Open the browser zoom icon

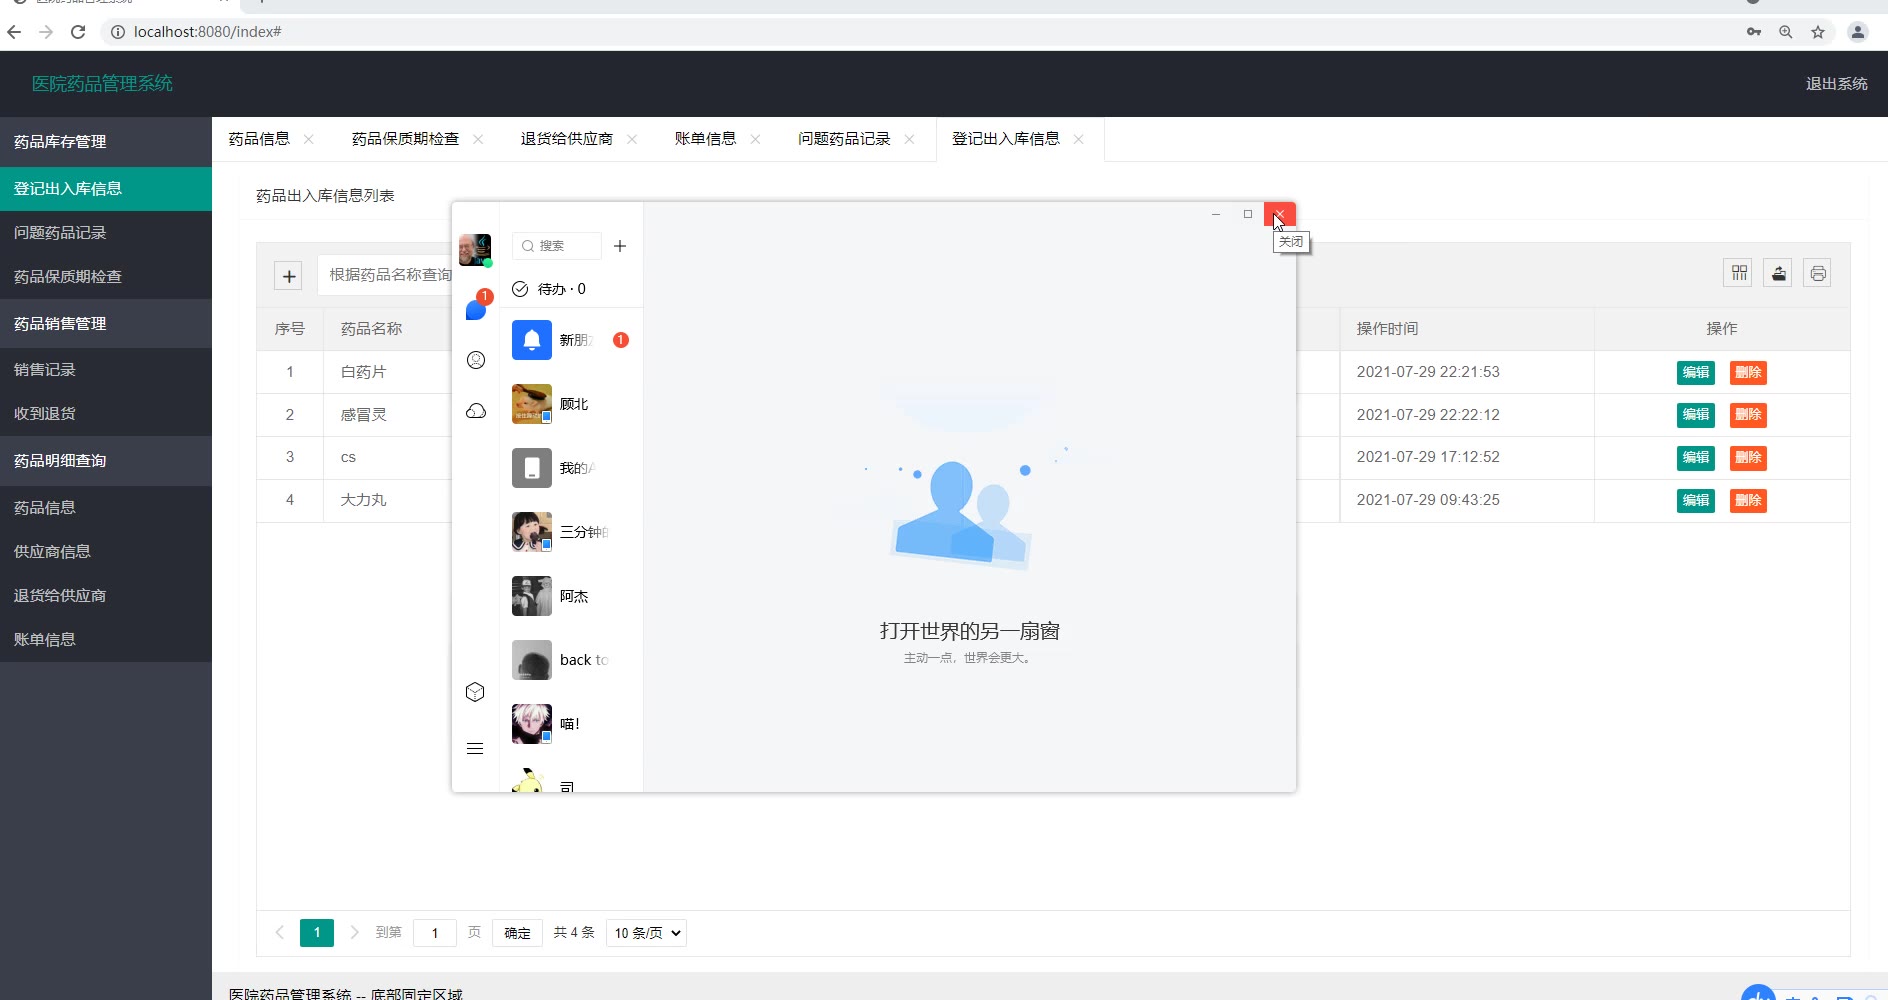point(1786,32)
